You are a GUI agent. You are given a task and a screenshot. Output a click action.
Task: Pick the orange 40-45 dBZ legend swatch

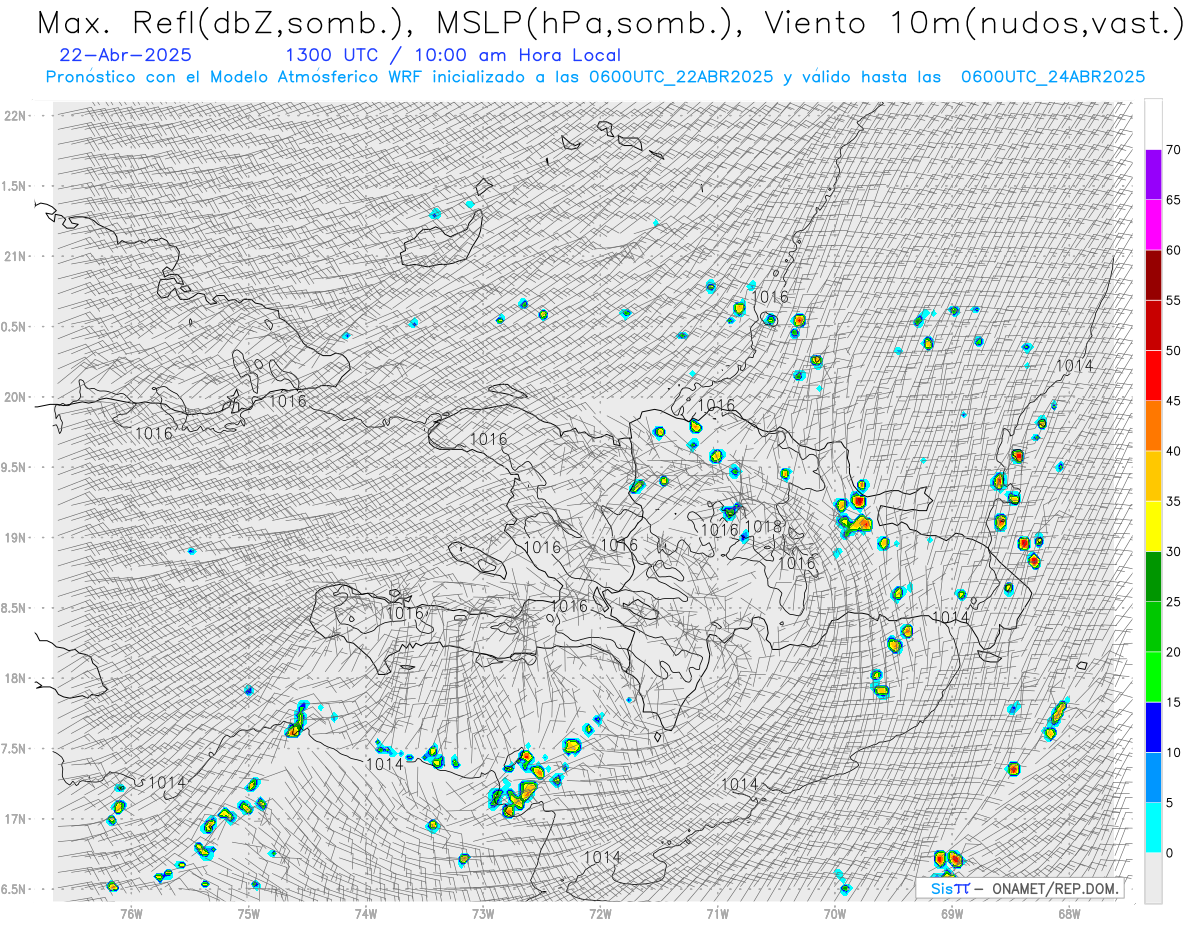coord(1153,426)
